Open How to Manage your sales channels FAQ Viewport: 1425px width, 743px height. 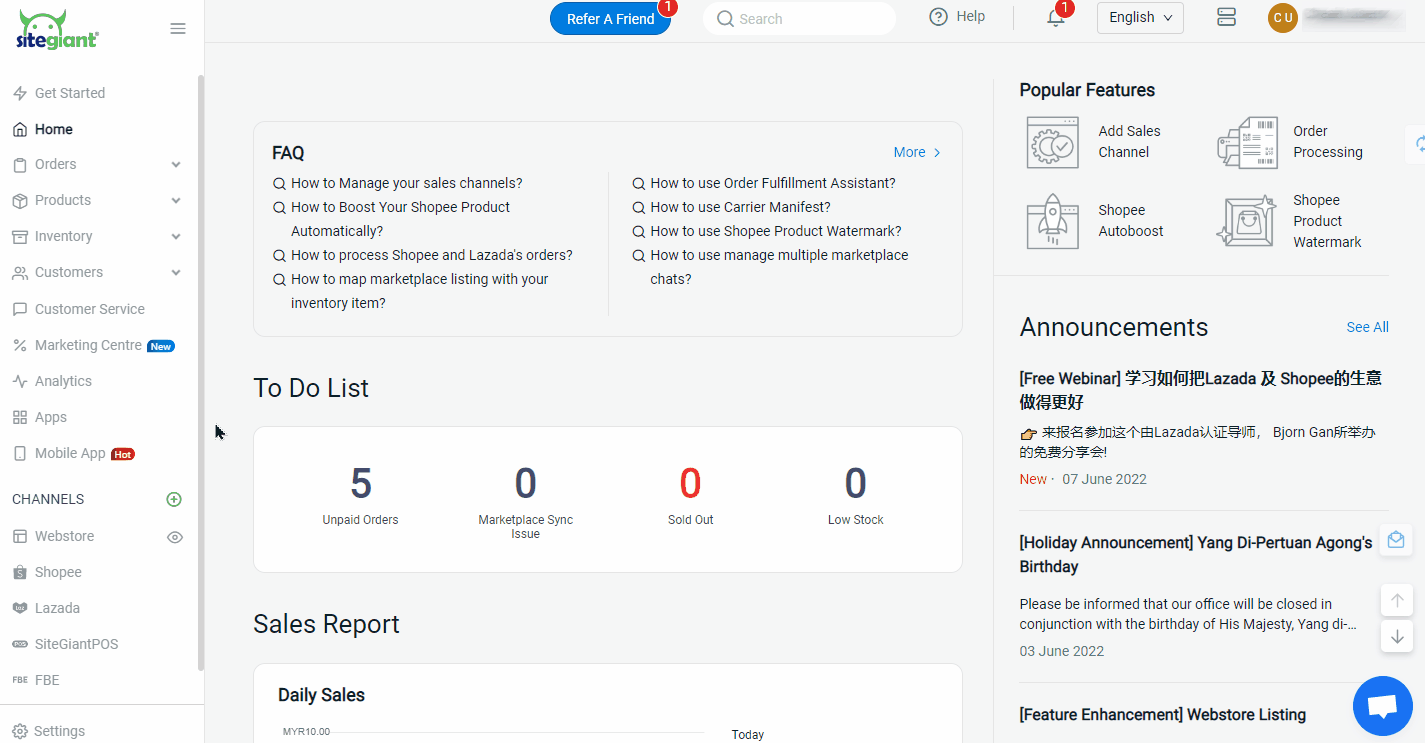click(406, 183)
